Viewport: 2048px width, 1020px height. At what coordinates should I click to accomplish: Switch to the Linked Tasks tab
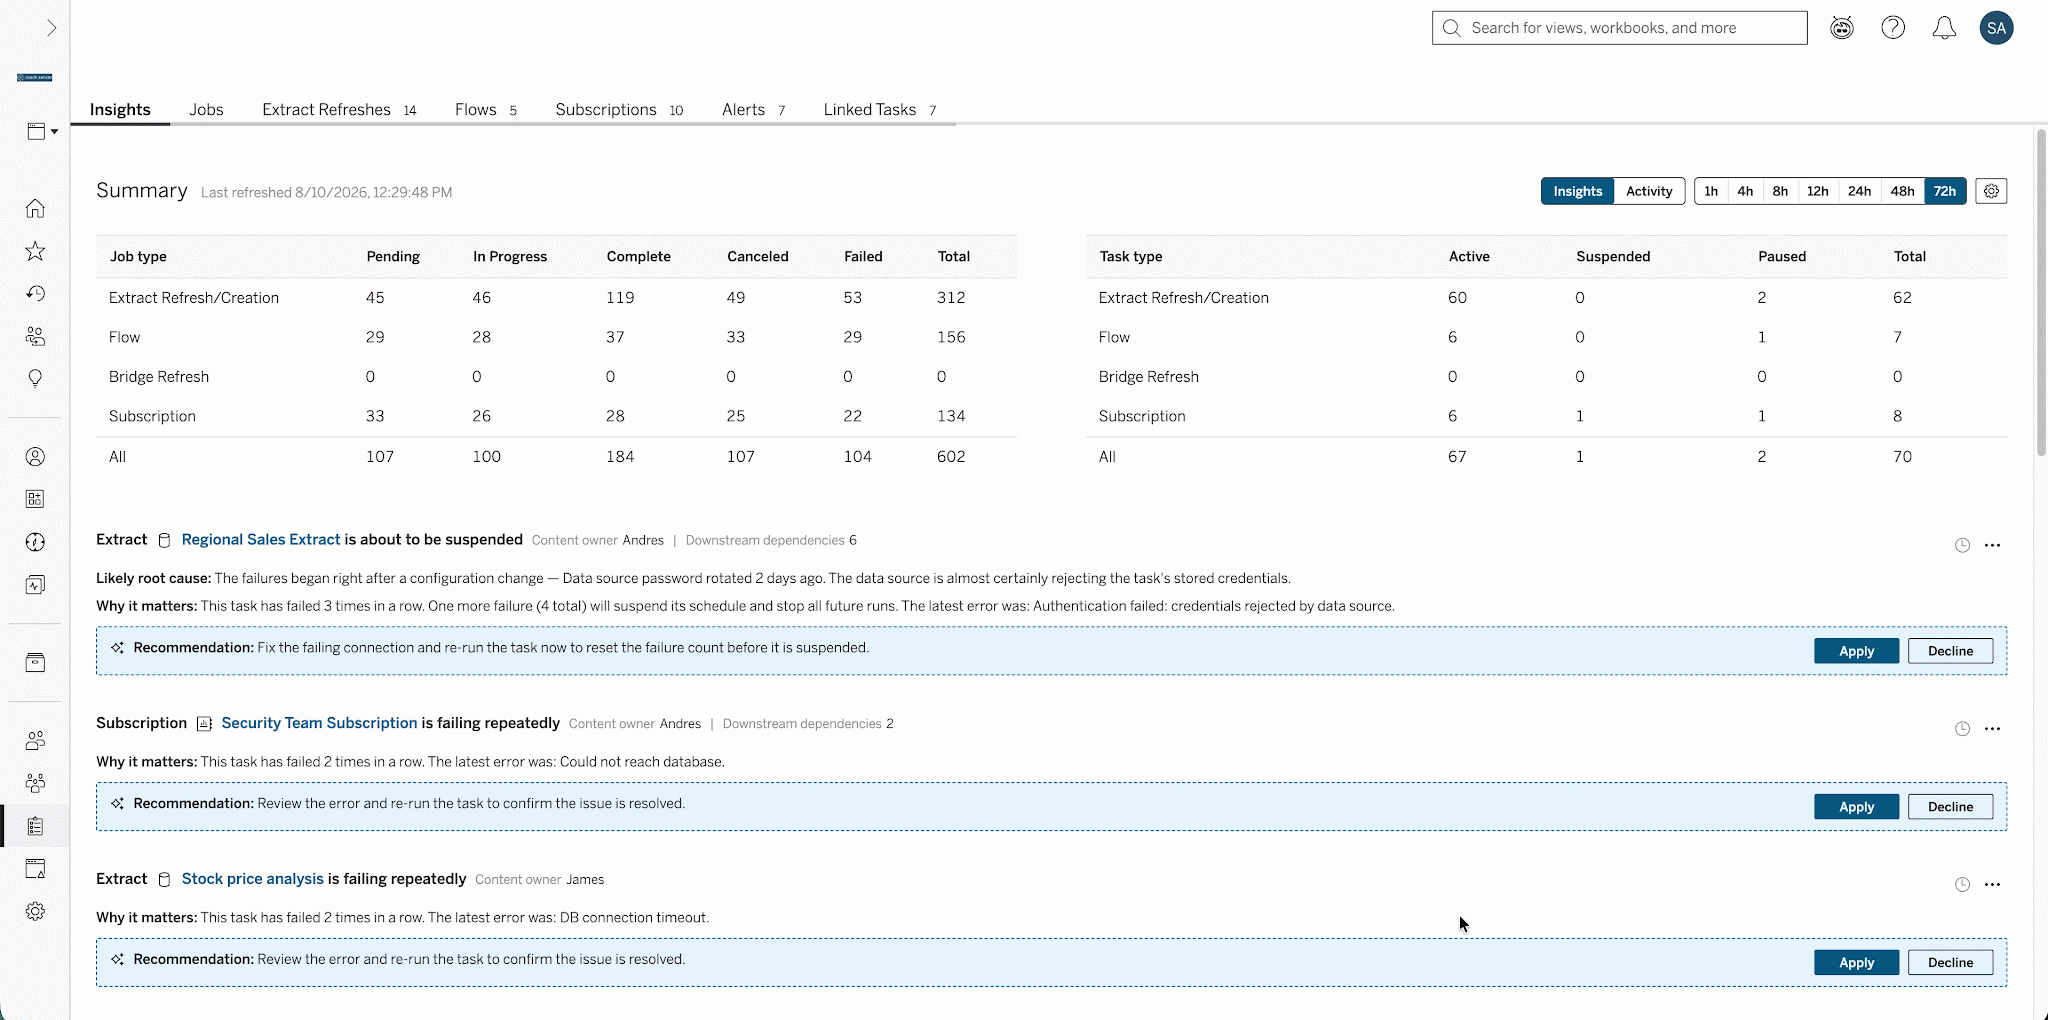coord(880,110)
